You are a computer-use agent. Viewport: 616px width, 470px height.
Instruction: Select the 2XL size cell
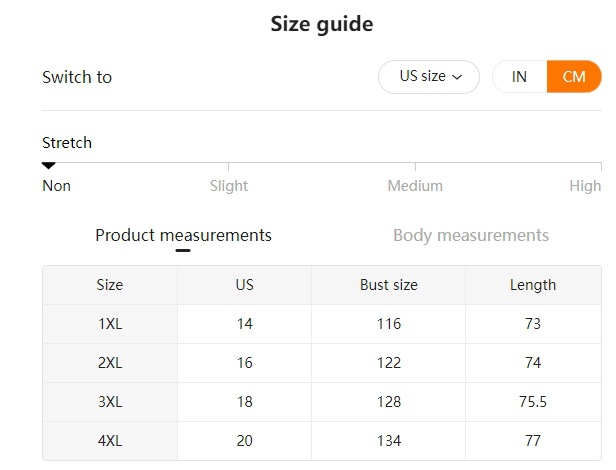click(x=110, y=363)
